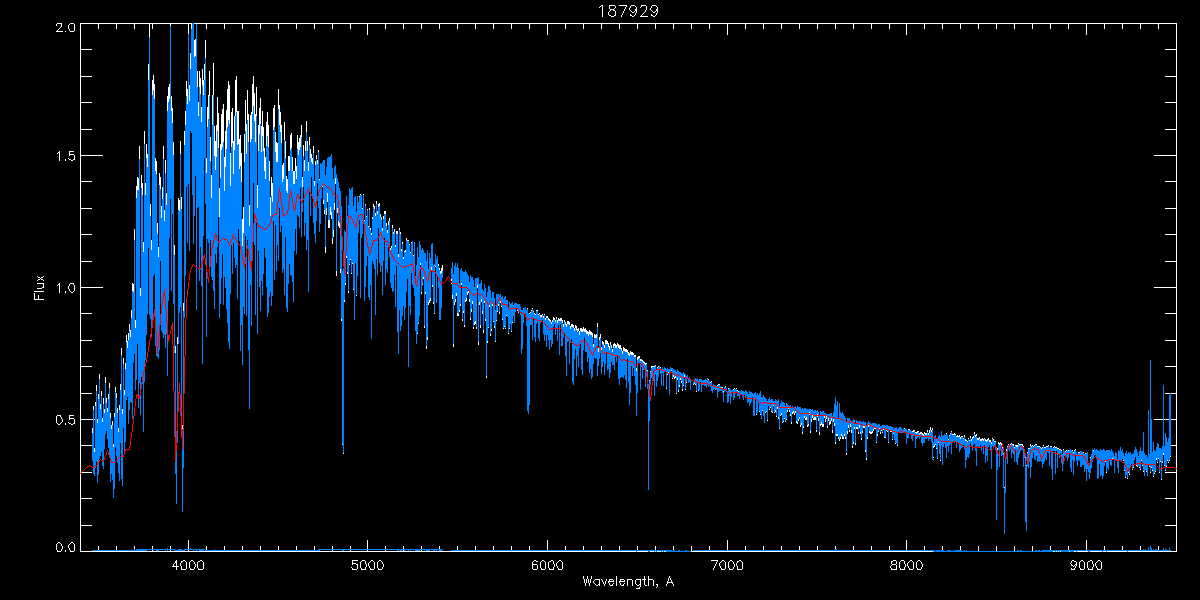Click the Flux y-axis label

[x=40, y=288]
